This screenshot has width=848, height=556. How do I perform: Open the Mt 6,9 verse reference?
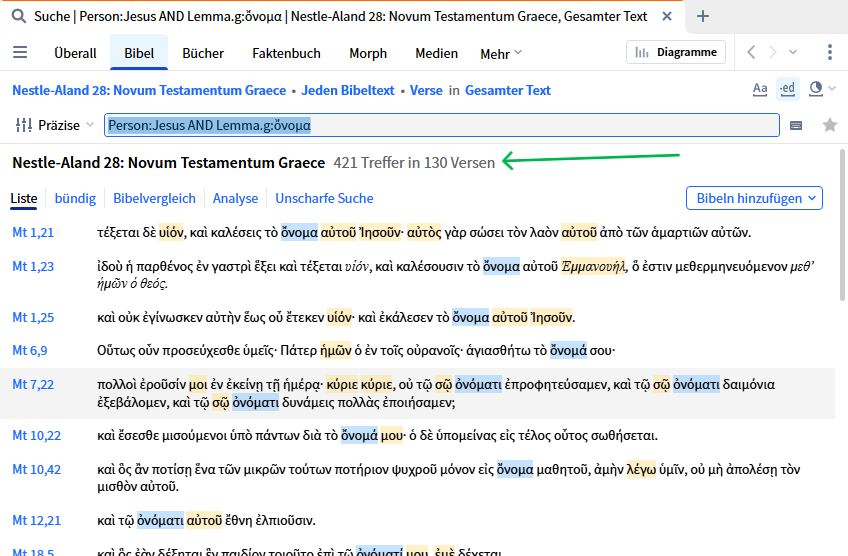tap(30, 350)
